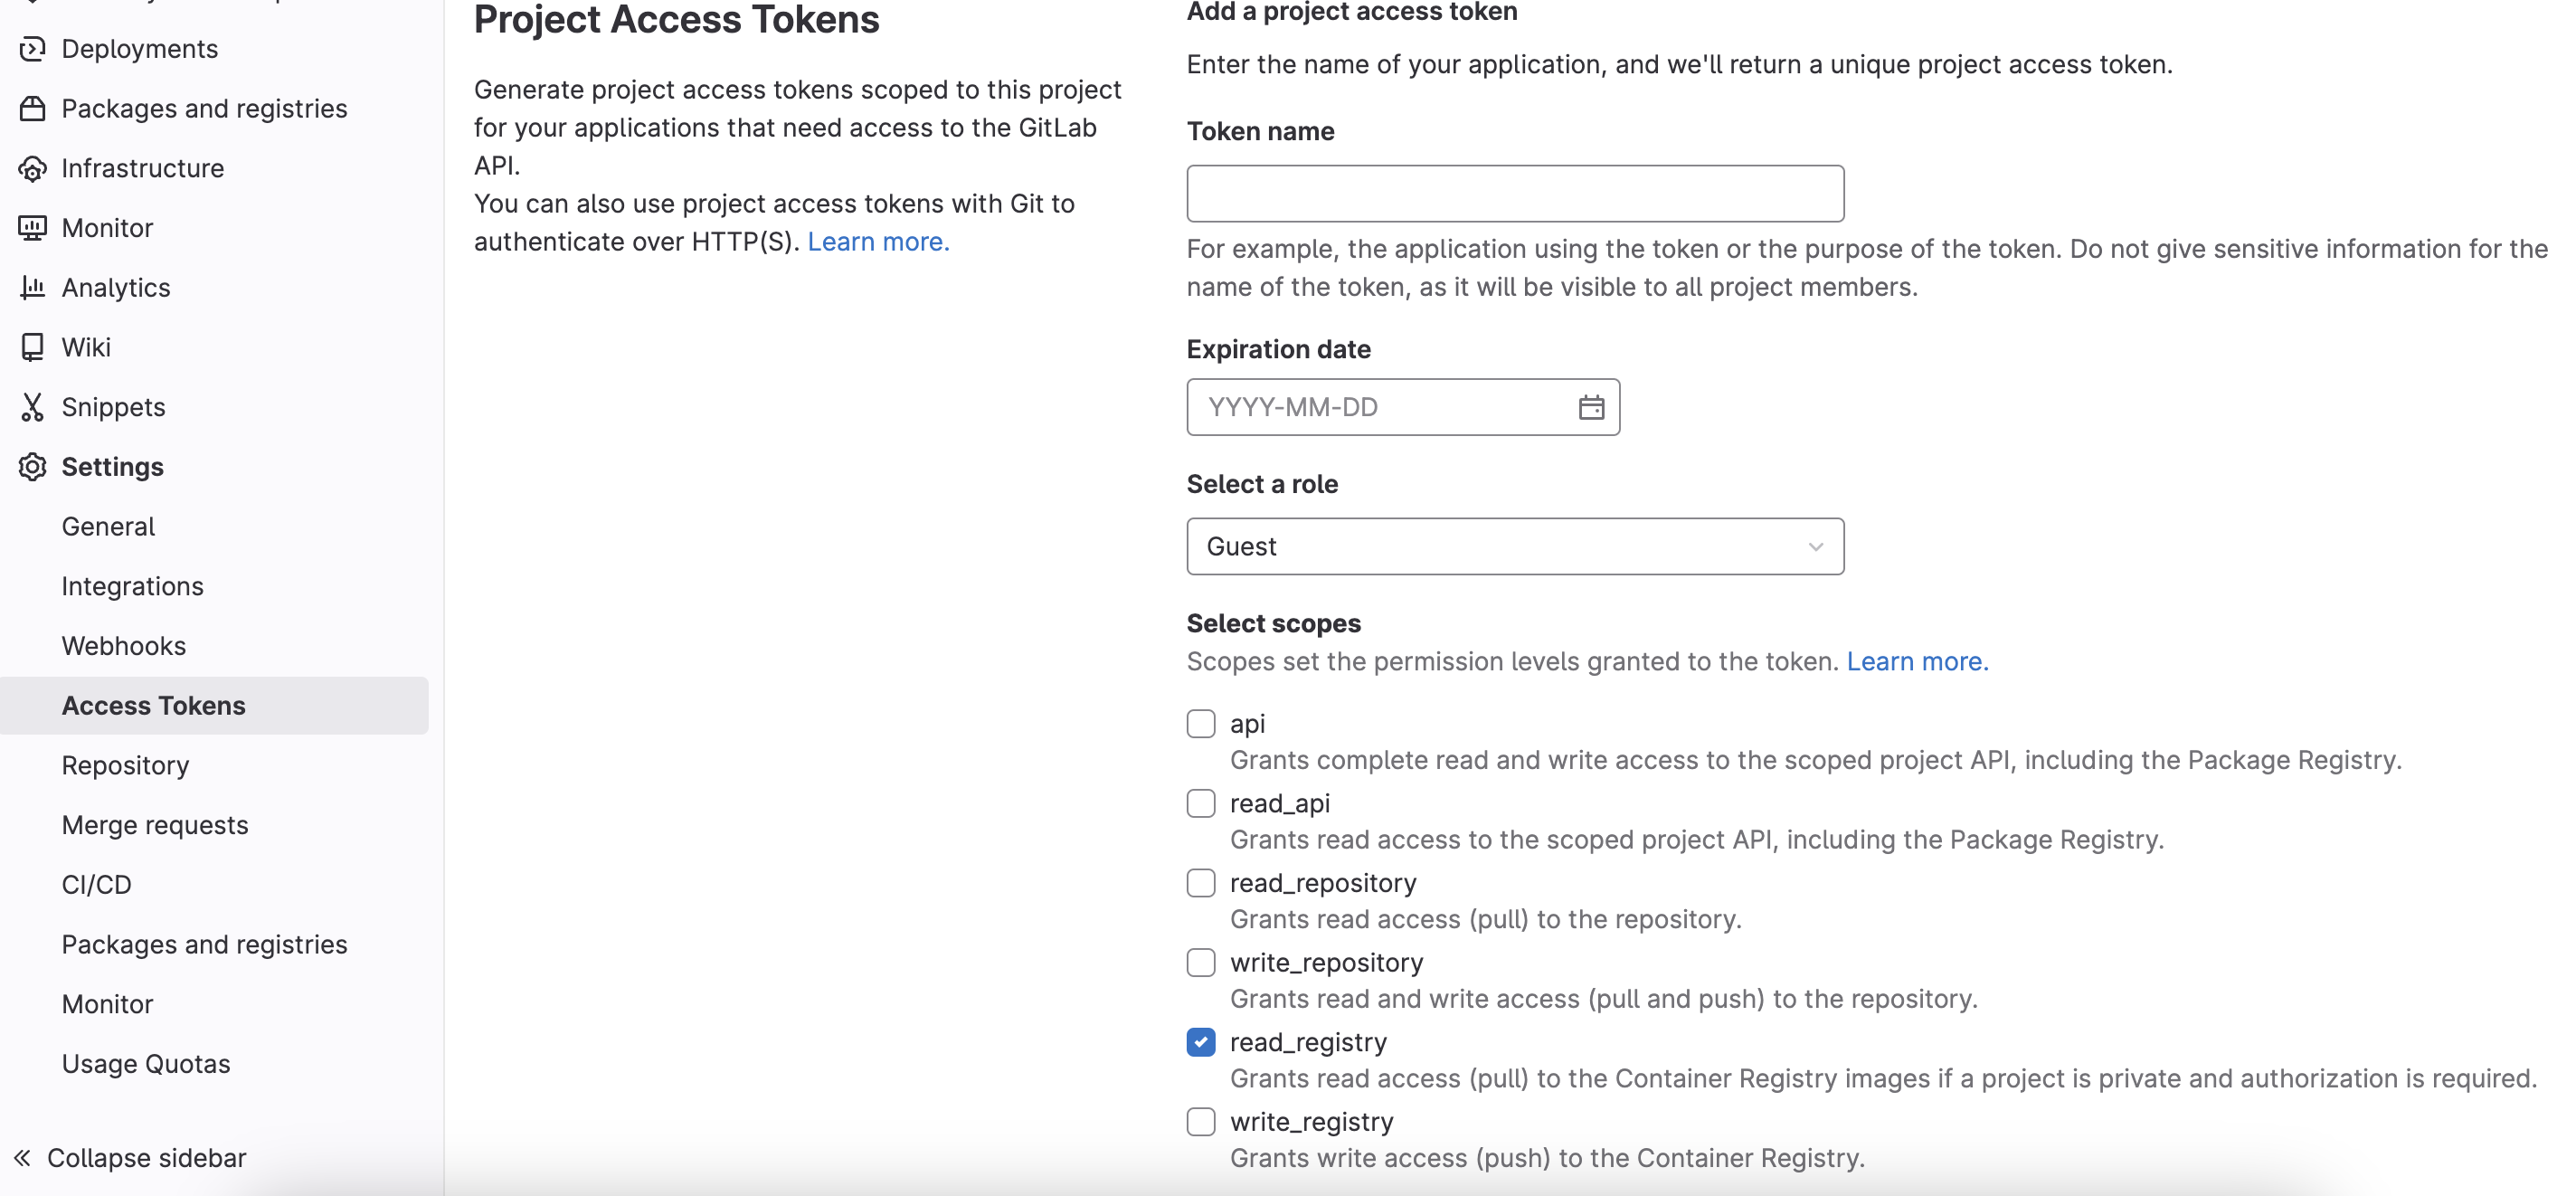Click the Infrastructure cloud gear icon
This screenshot has height=1196, width=2576.
click(32, 169)
